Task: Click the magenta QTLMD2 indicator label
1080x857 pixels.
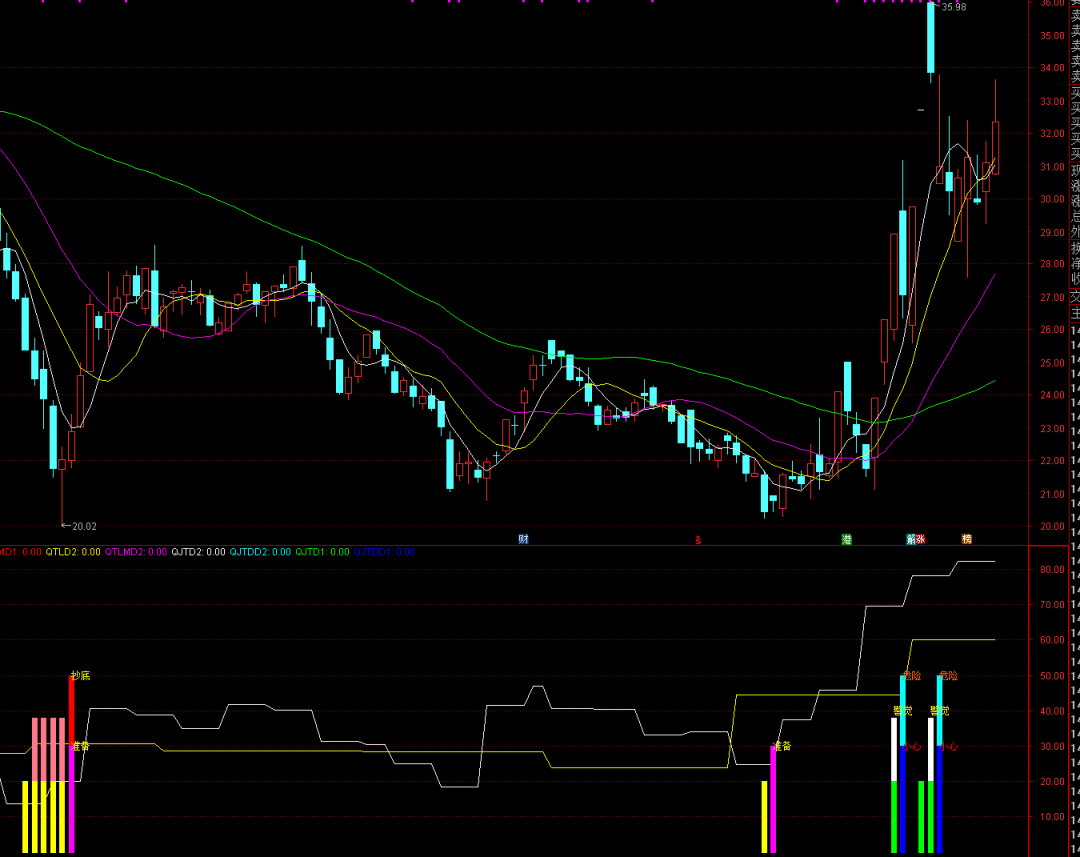Action: pos(136,551)
